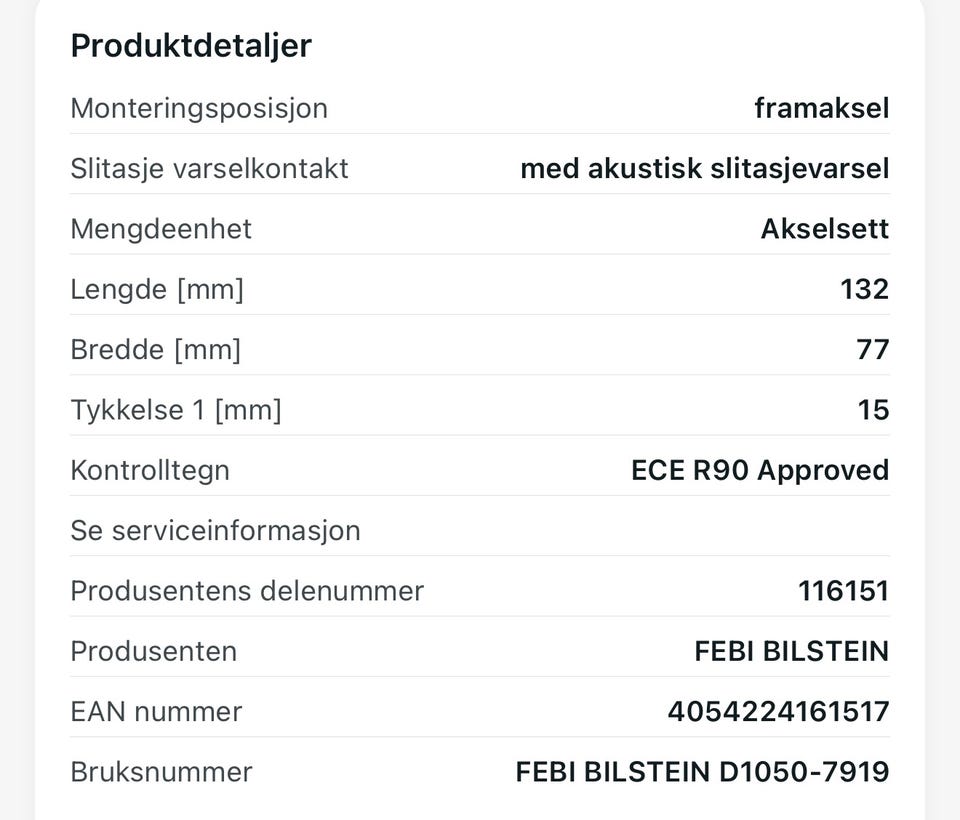Screen dimensions: 960x820
Task: Click the thickness value 15
Action: click(x=874, y=410)
